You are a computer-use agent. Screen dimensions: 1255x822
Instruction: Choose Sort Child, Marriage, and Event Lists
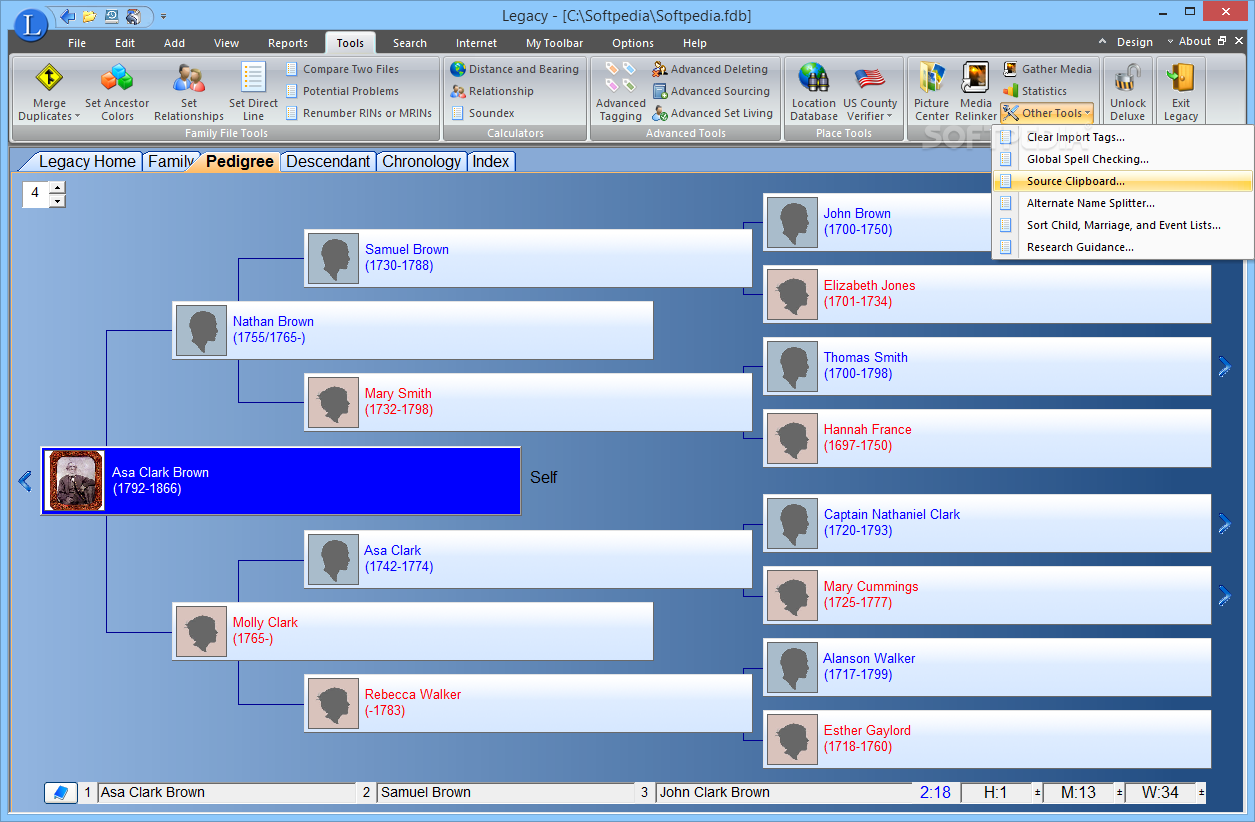(x=1122, y=225)
